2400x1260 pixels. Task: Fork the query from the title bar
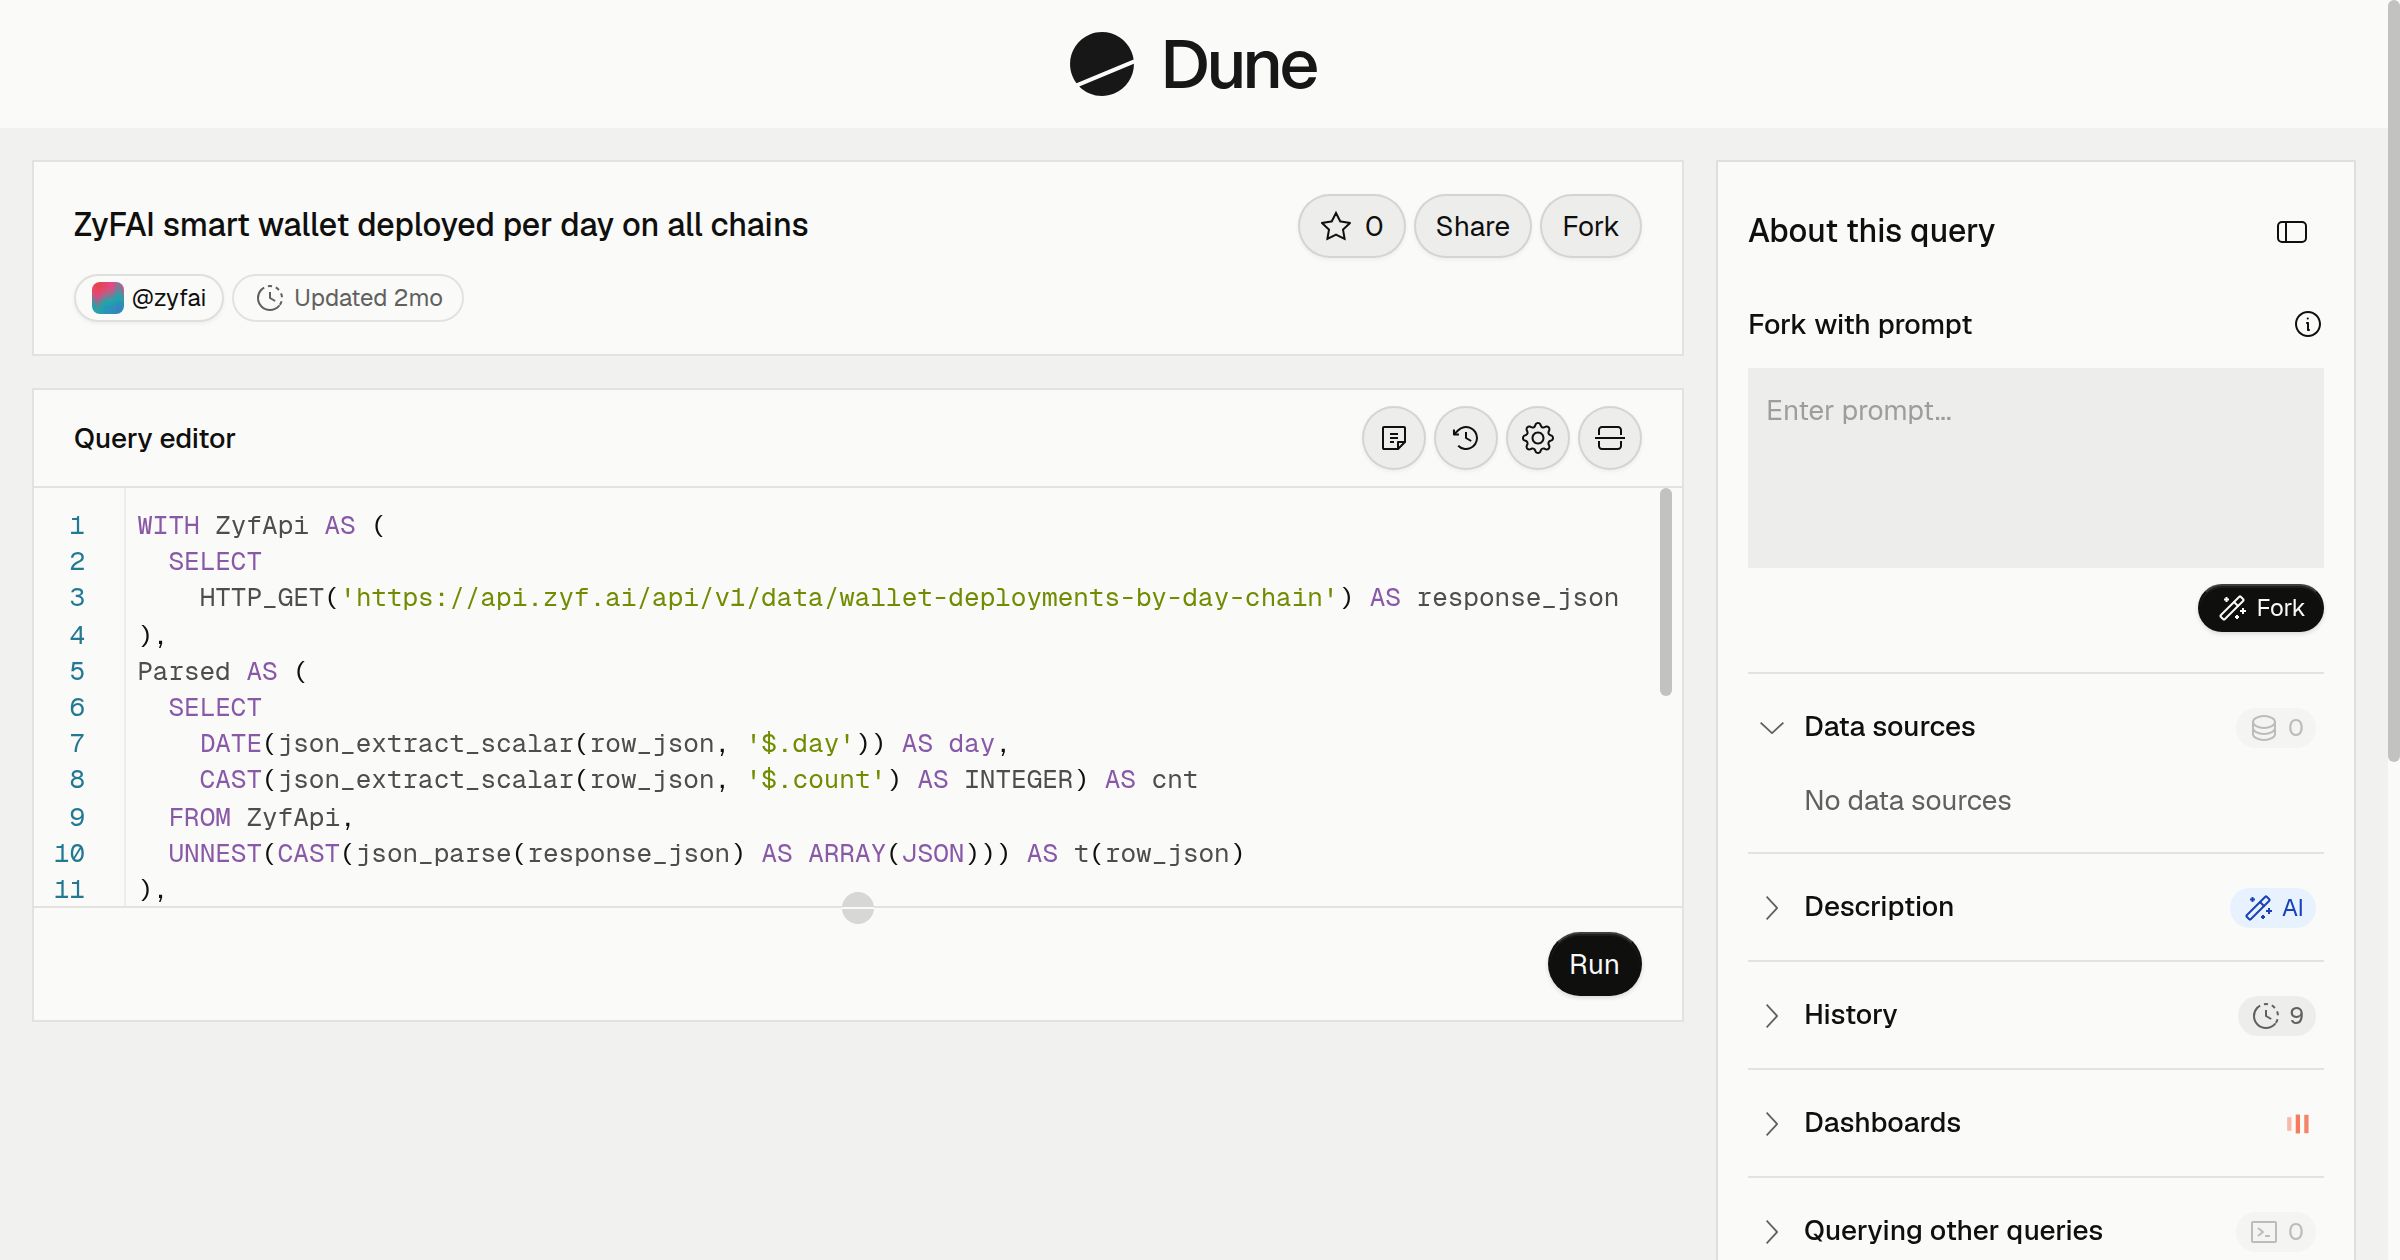click(1590, 226)
